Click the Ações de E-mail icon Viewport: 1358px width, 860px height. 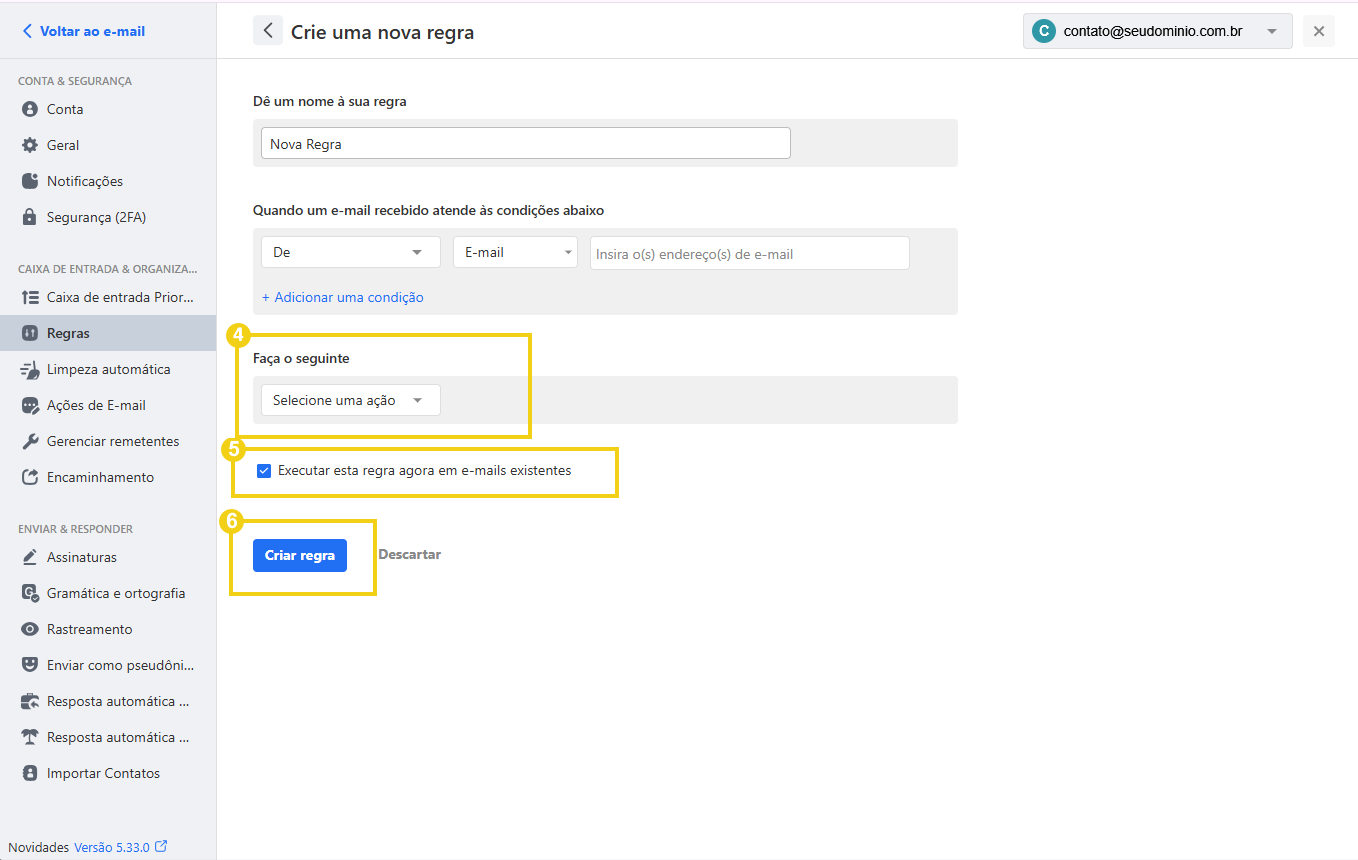29,404
